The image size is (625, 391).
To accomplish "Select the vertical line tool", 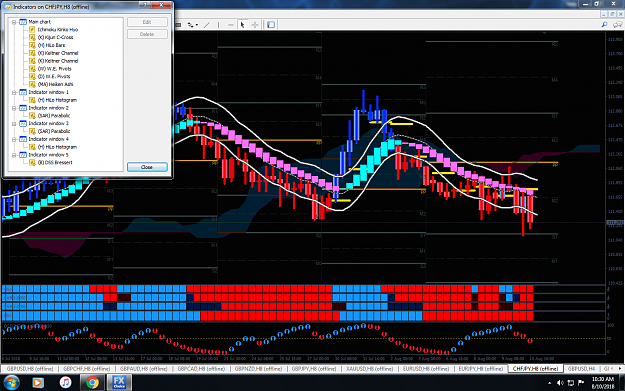I will point(218,25).
